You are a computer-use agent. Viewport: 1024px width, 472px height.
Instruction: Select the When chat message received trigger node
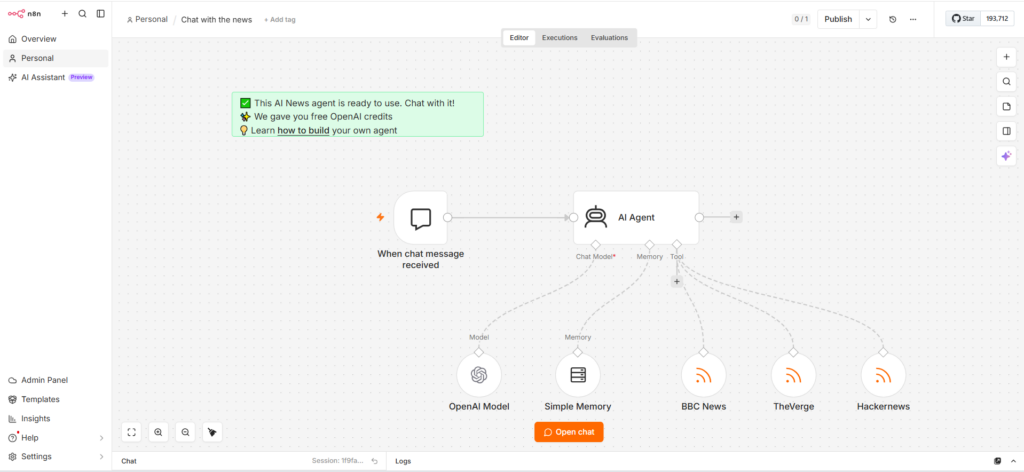click(421, 217)
